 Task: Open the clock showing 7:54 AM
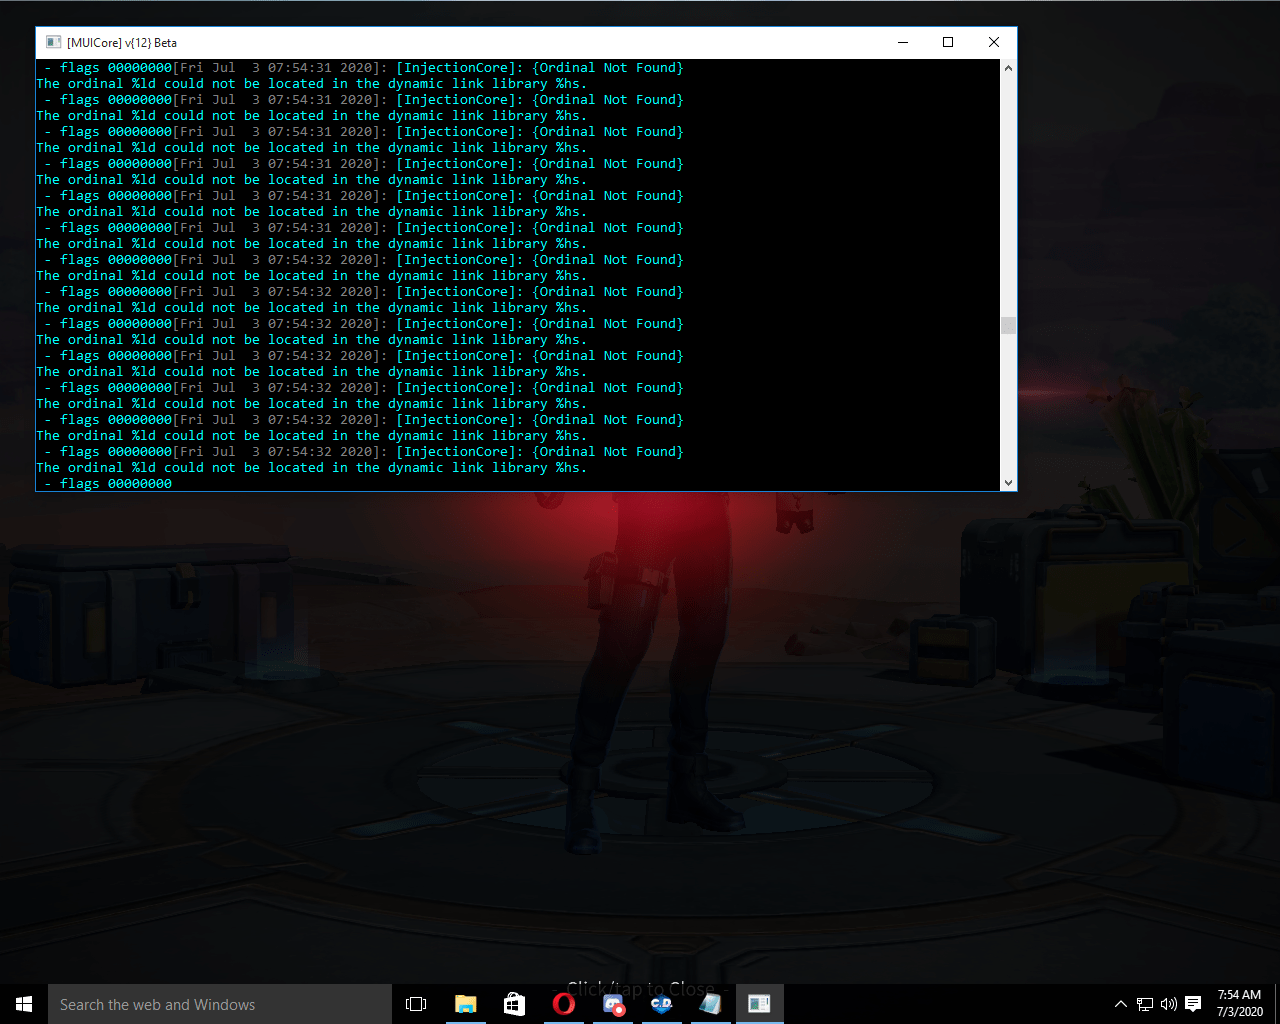point(1239,1004)
